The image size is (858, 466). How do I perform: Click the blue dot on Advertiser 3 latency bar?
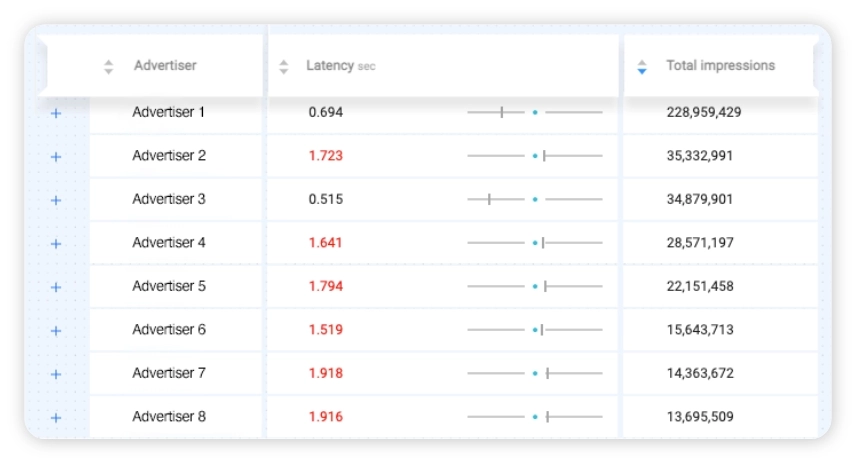tap(535, 199)
